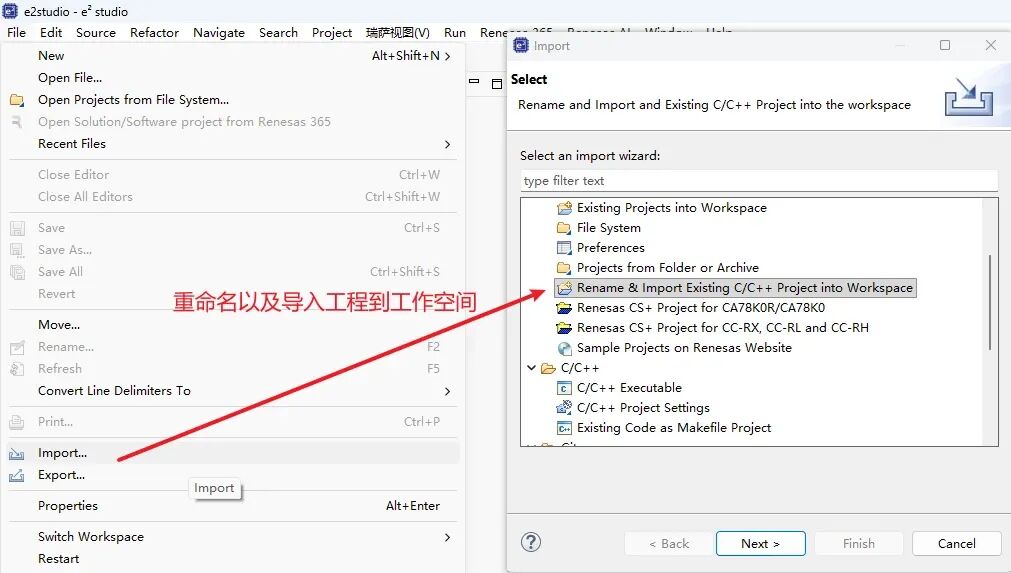Click the C/C++ Executable icon

click(564, 388)
